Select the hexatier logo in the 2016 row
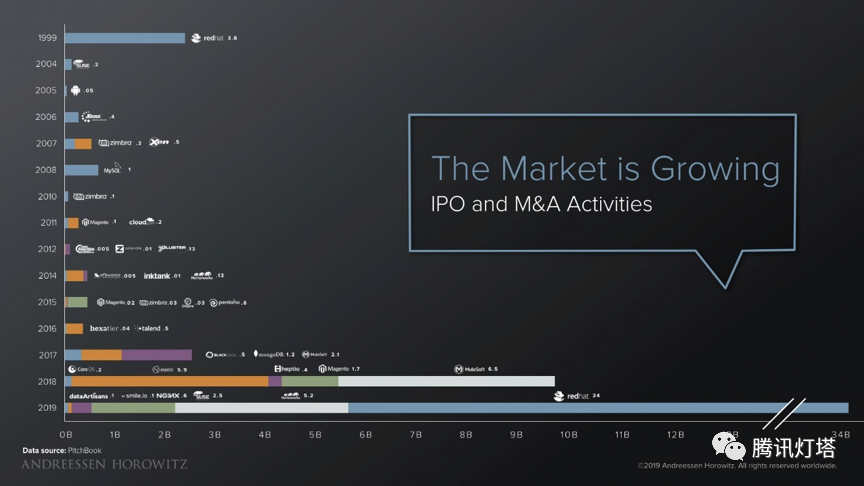Viewport: 864px width, 486px height. point(104,328)
